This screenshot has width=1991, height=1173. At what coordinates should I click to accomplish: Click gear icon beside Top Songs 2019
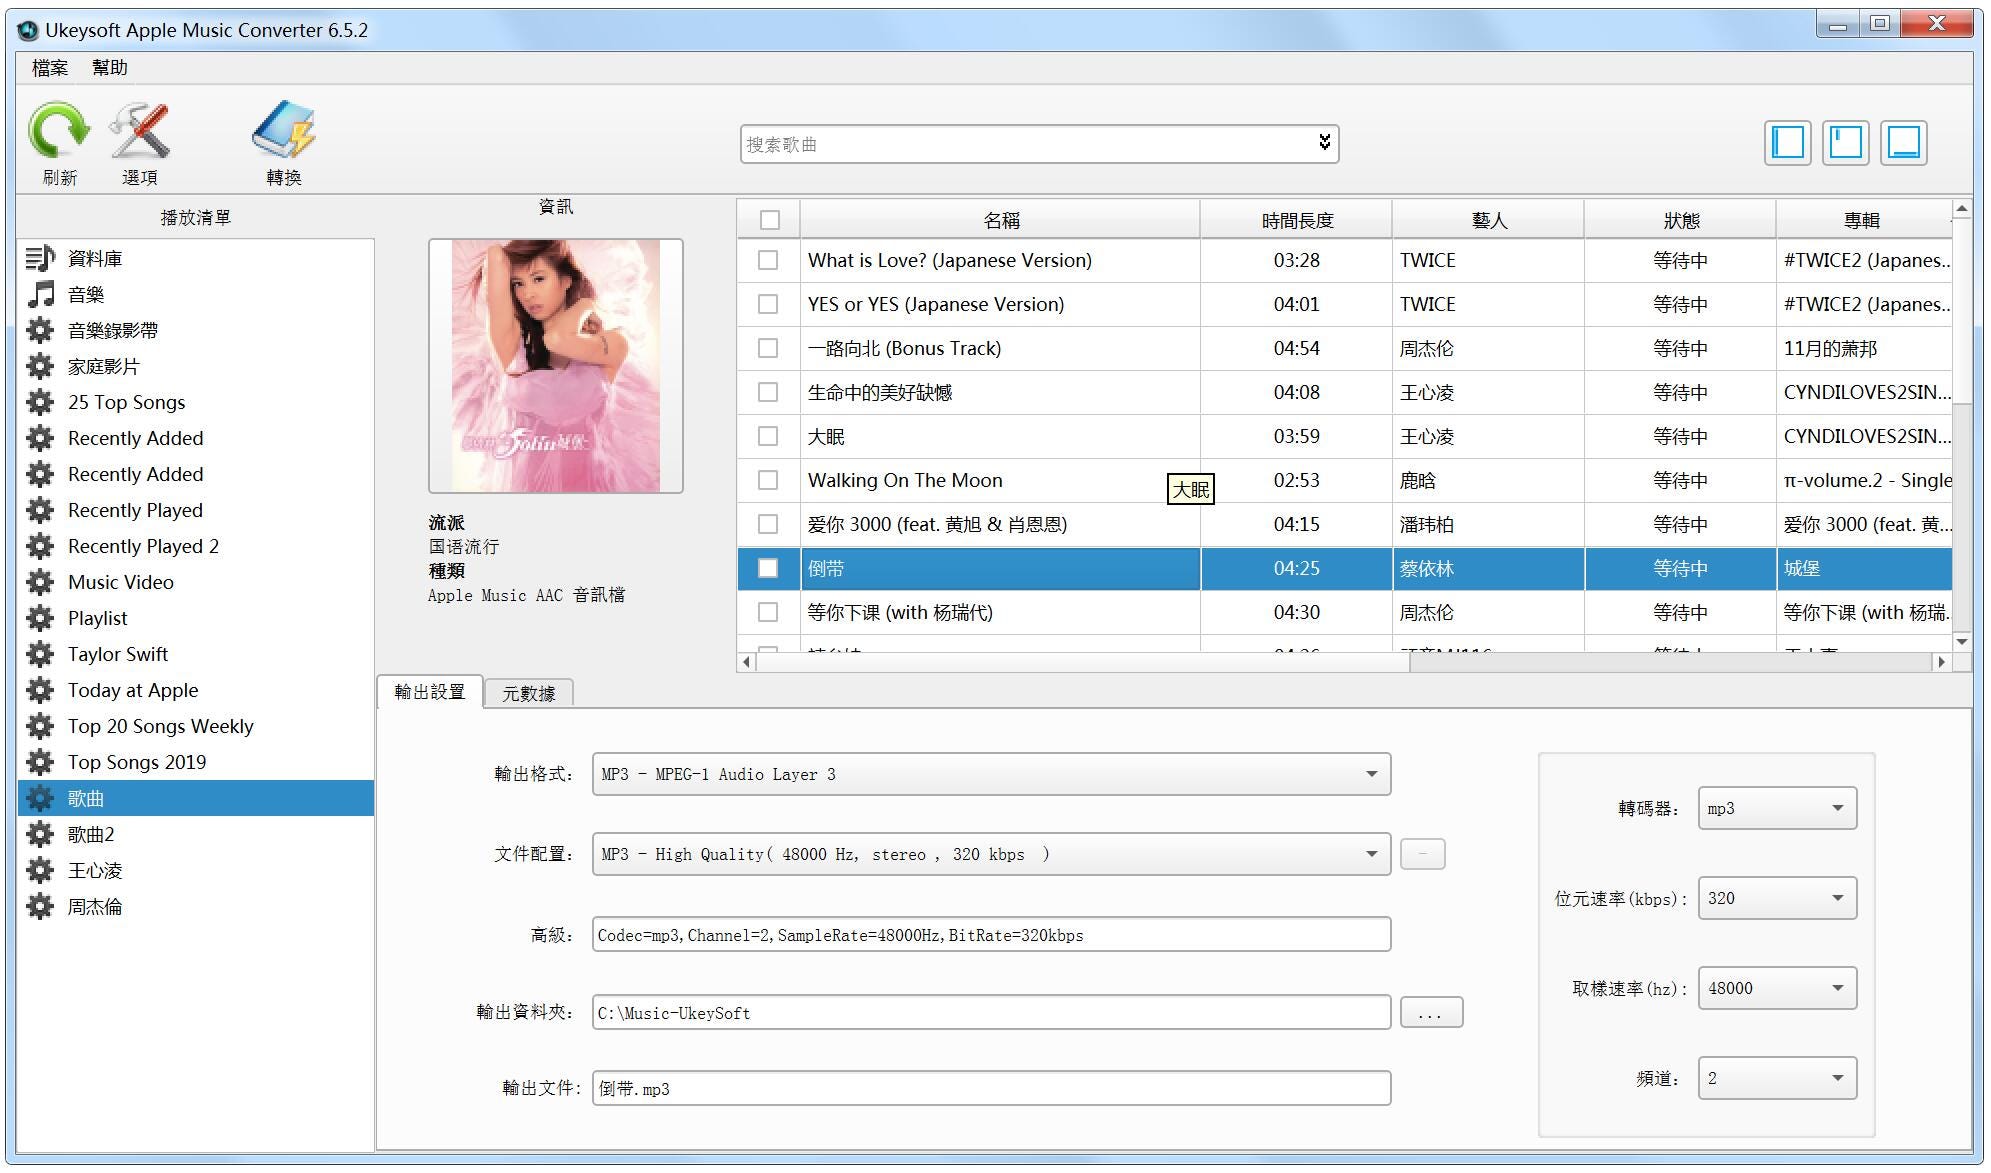(40, 763)
